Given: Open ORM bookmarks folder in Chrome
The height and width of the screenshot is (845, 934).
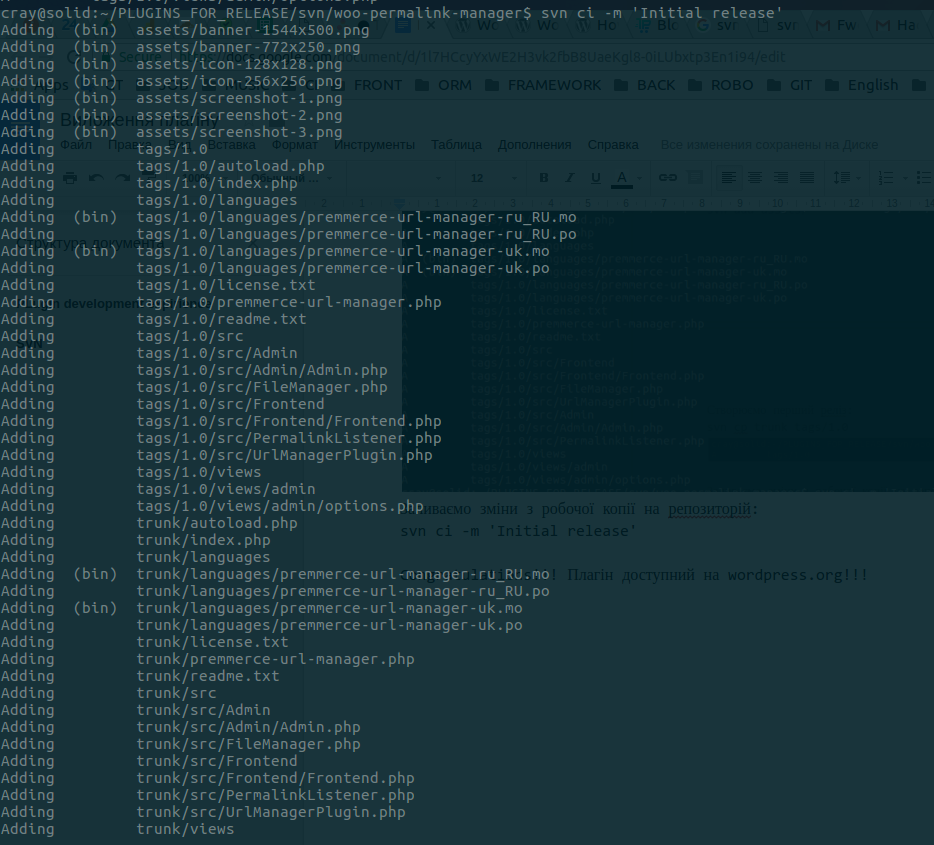Looking at the screenshot, I should click(444, 85).
